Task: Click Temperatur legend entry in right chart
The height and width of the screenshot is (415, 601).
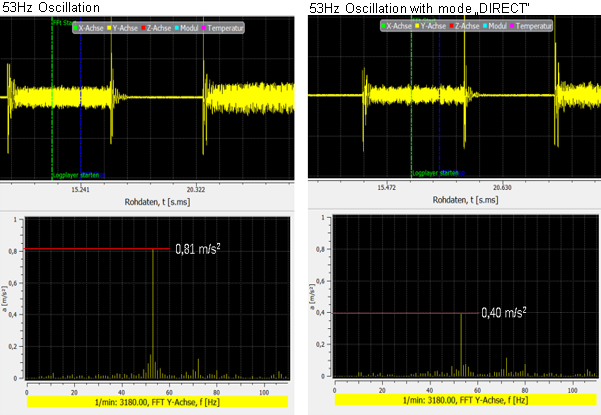Action: point(531,26)
